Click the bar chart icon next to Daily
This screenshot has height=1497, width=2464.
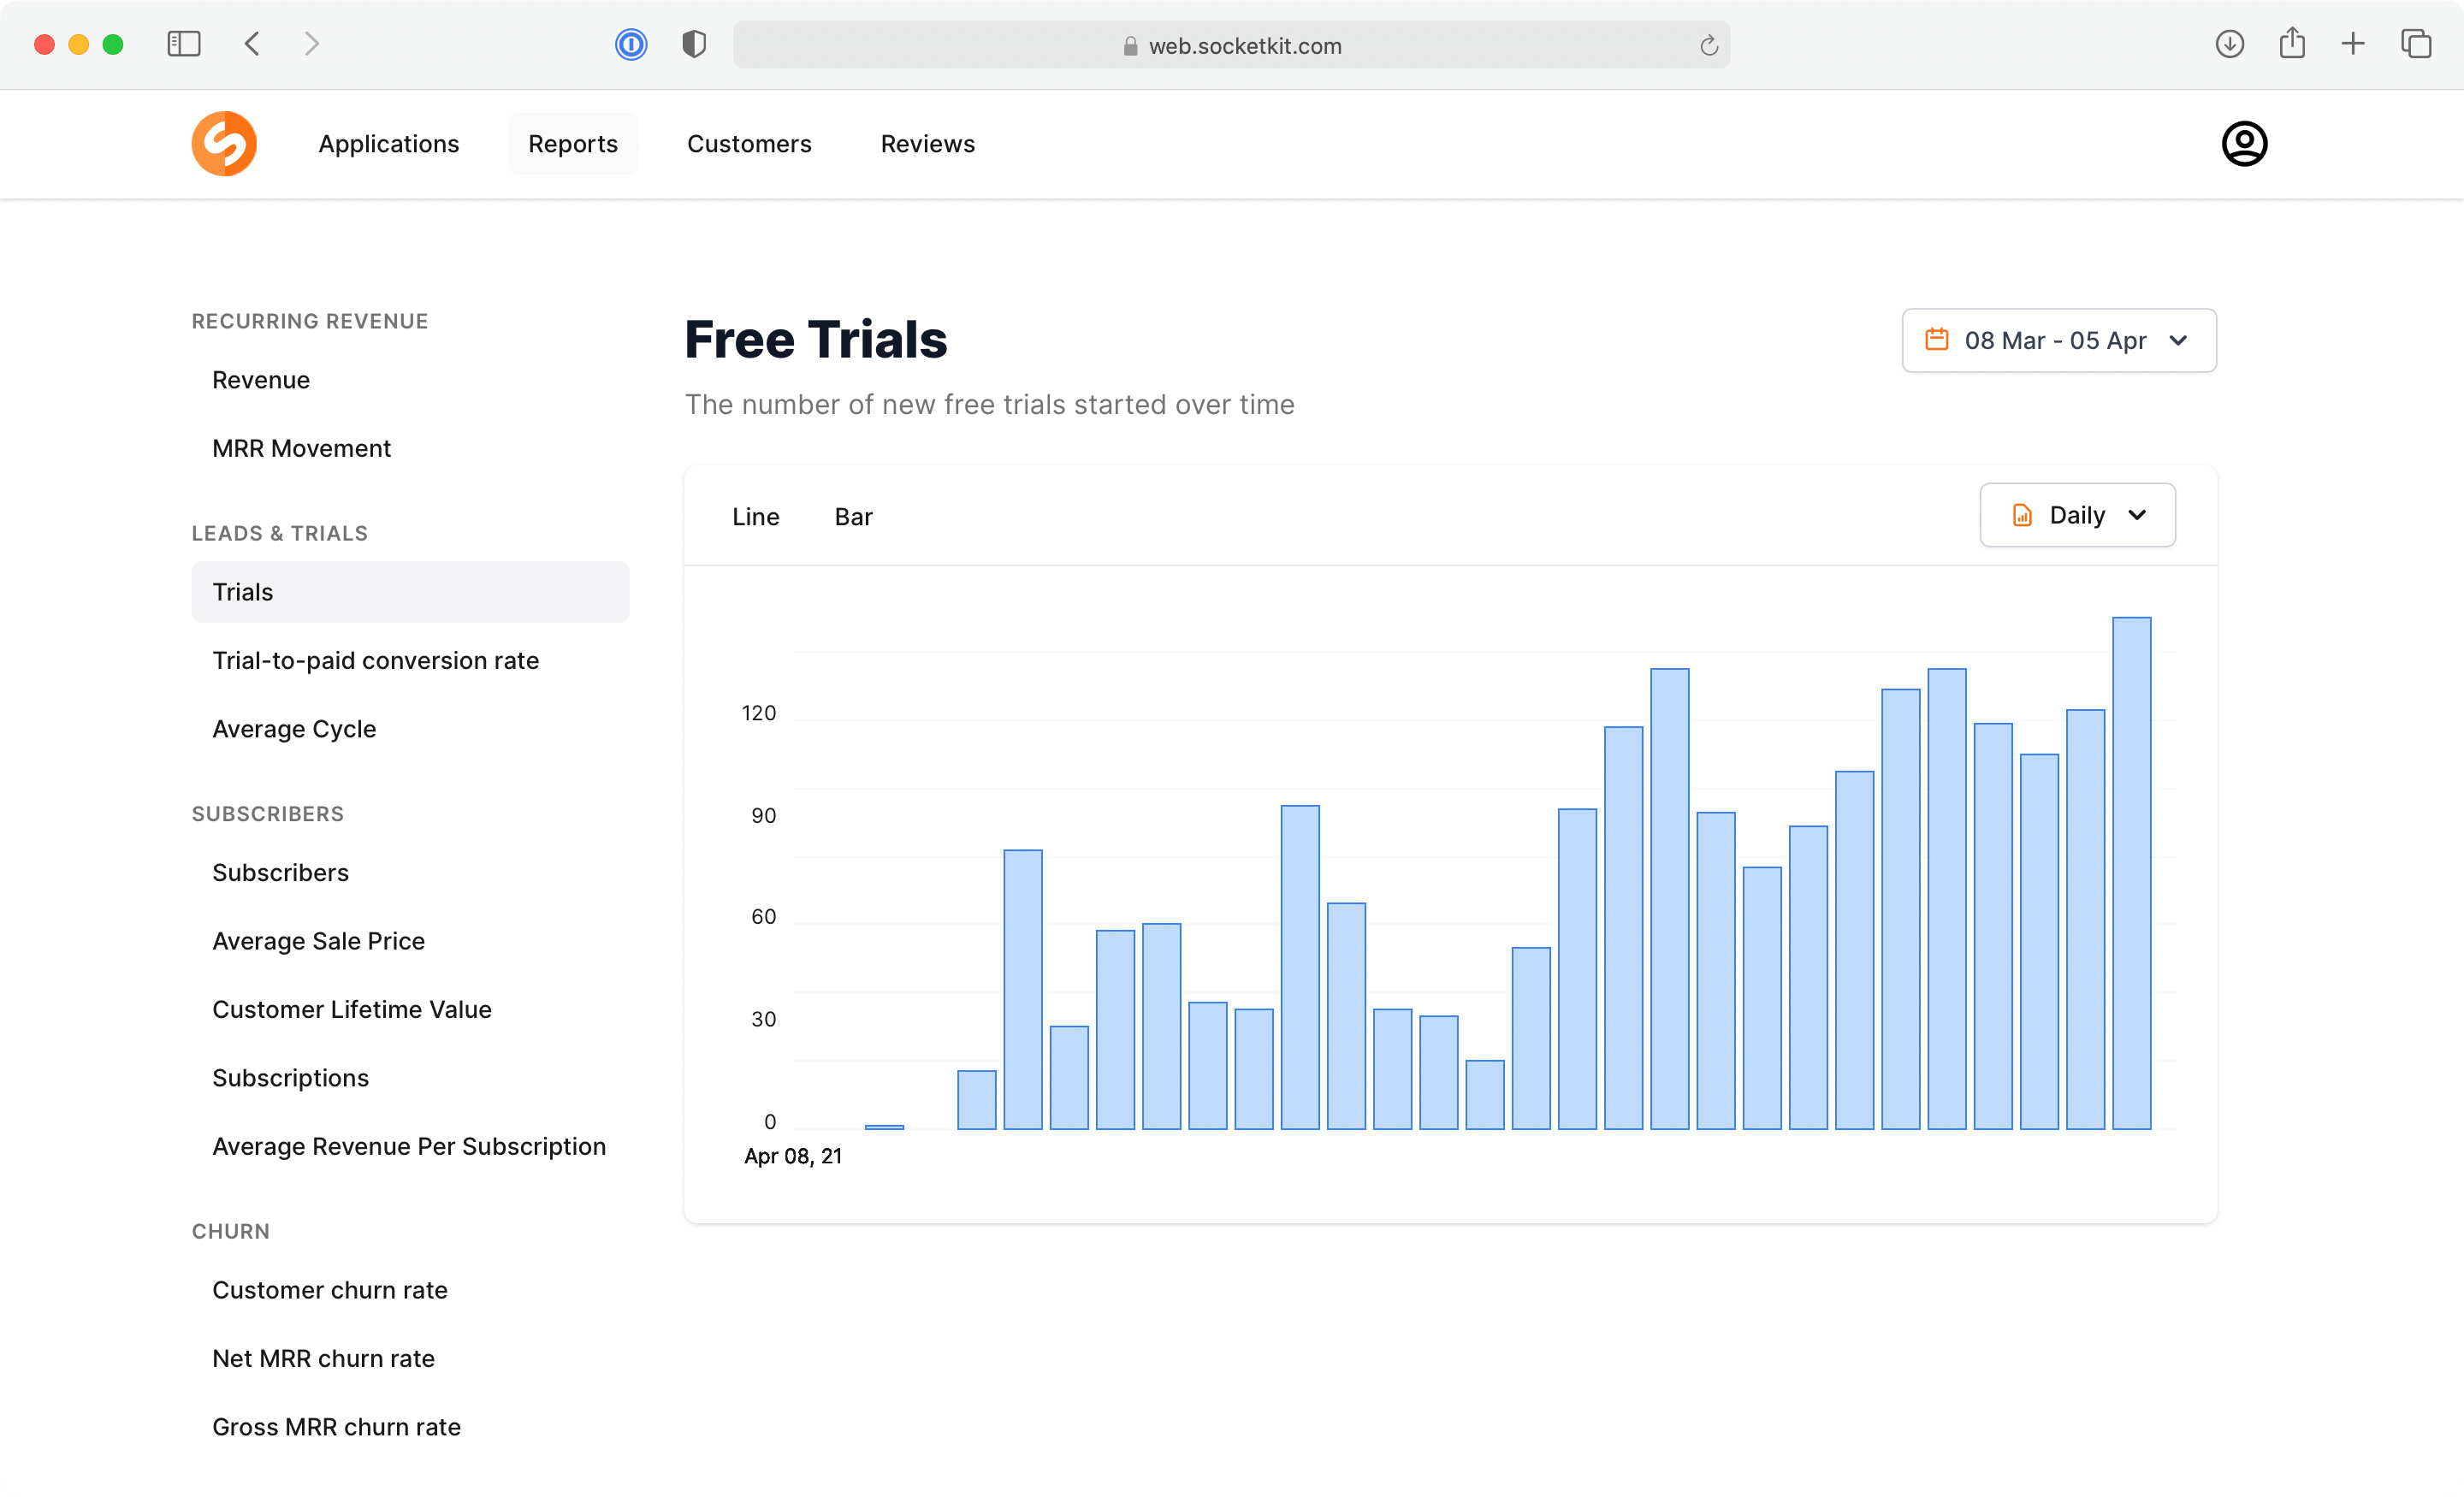(2023, 515)
